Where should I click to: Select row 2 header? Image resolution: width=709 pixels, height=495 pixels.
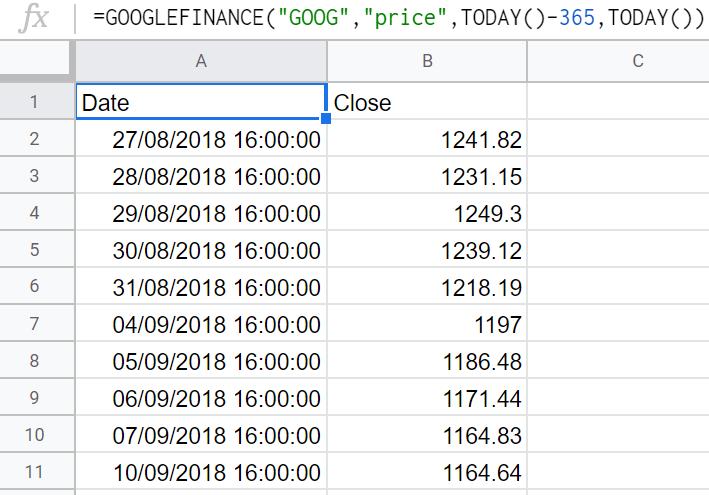tap(35, 138)
